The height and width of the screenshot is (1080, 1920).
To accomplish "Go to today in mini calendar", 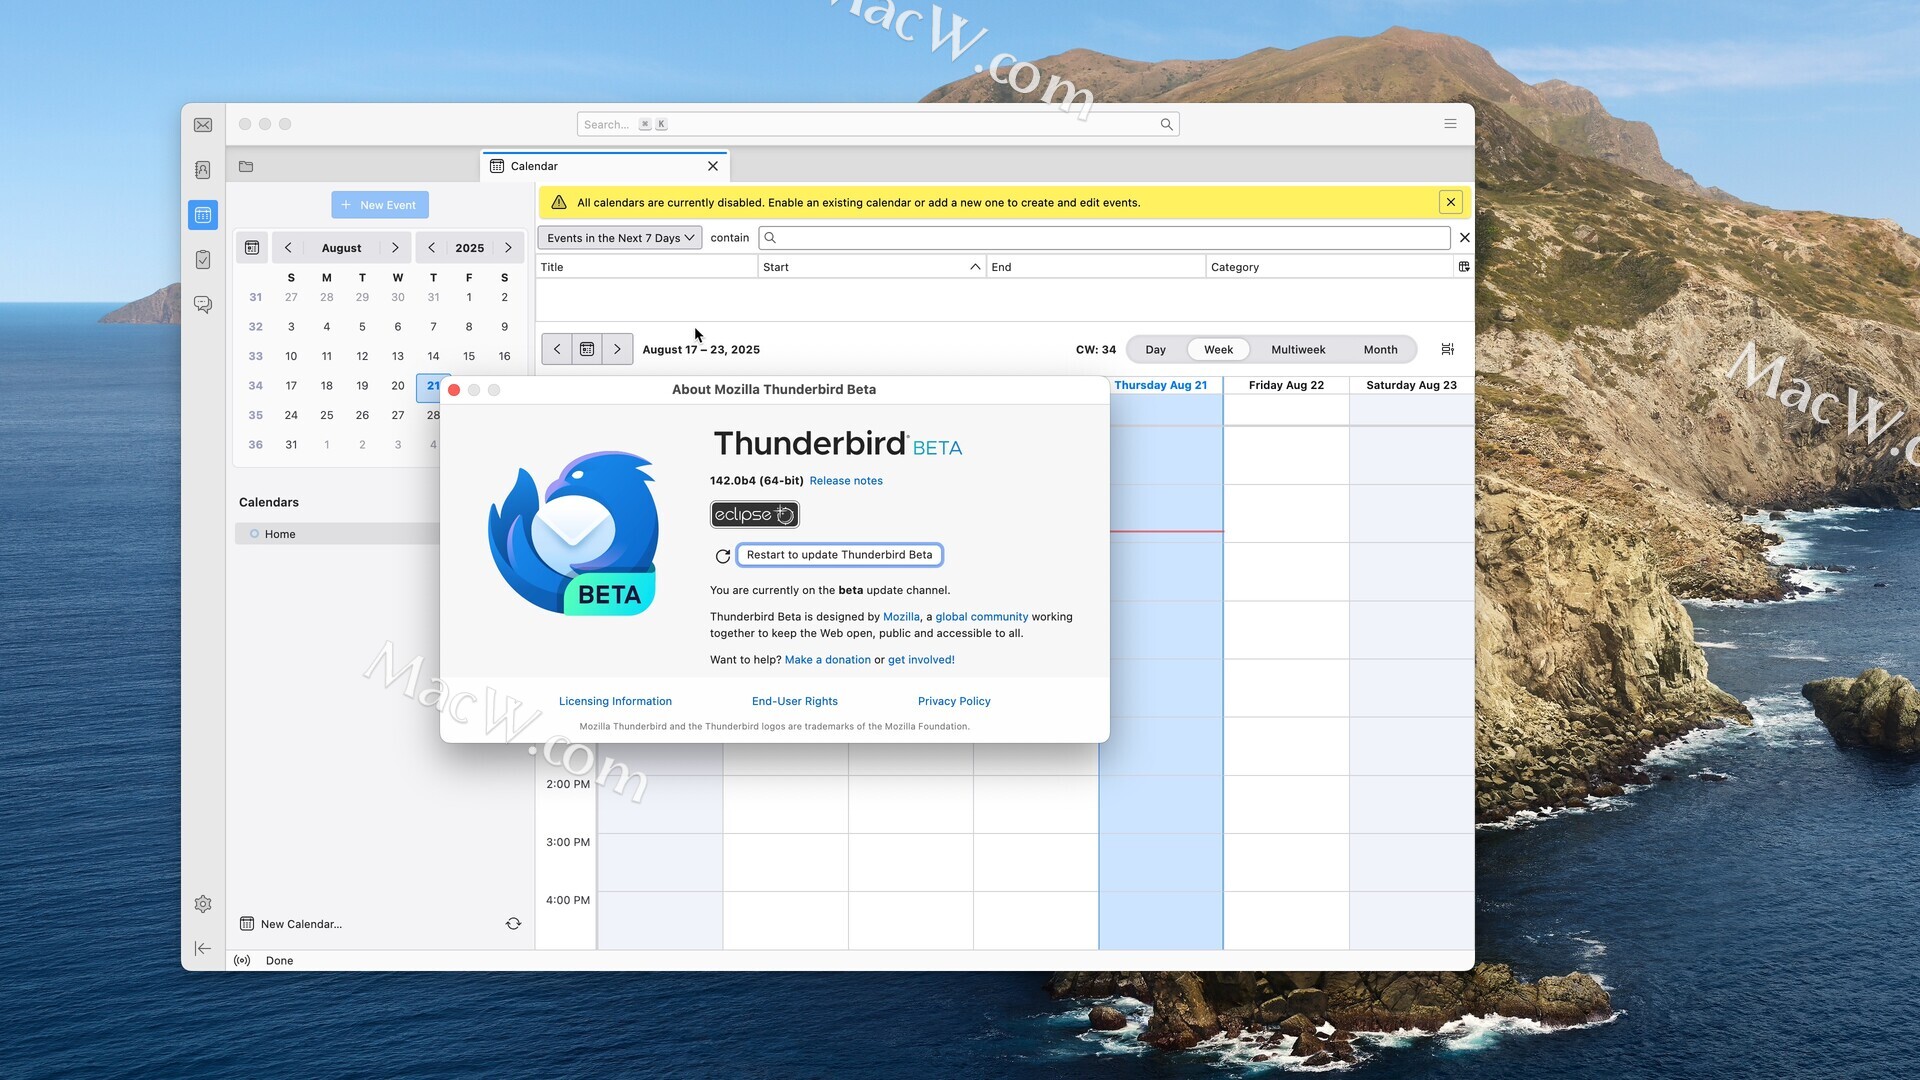I will [252, 248].
